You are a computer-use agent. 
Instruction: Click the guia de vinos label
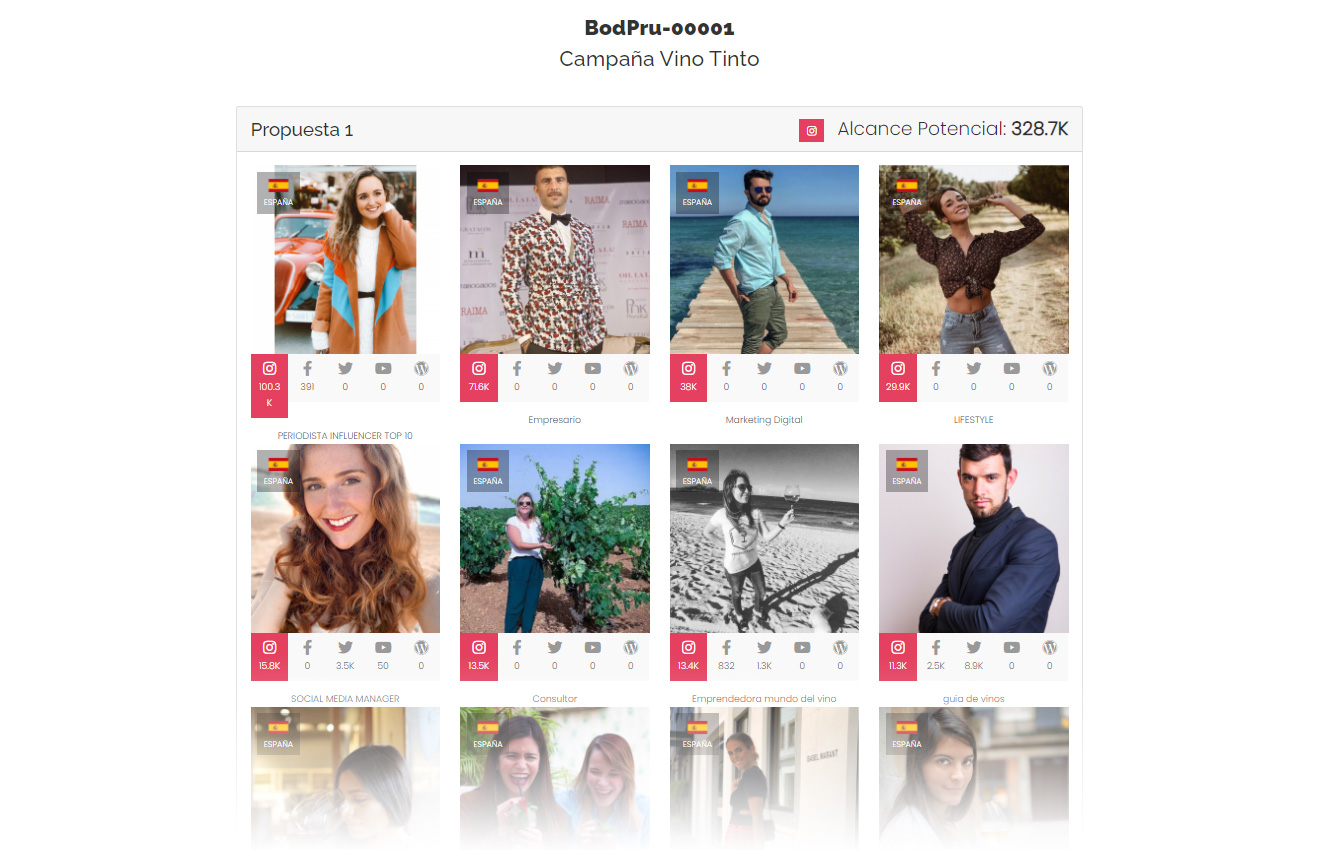(x=974, y=699)
